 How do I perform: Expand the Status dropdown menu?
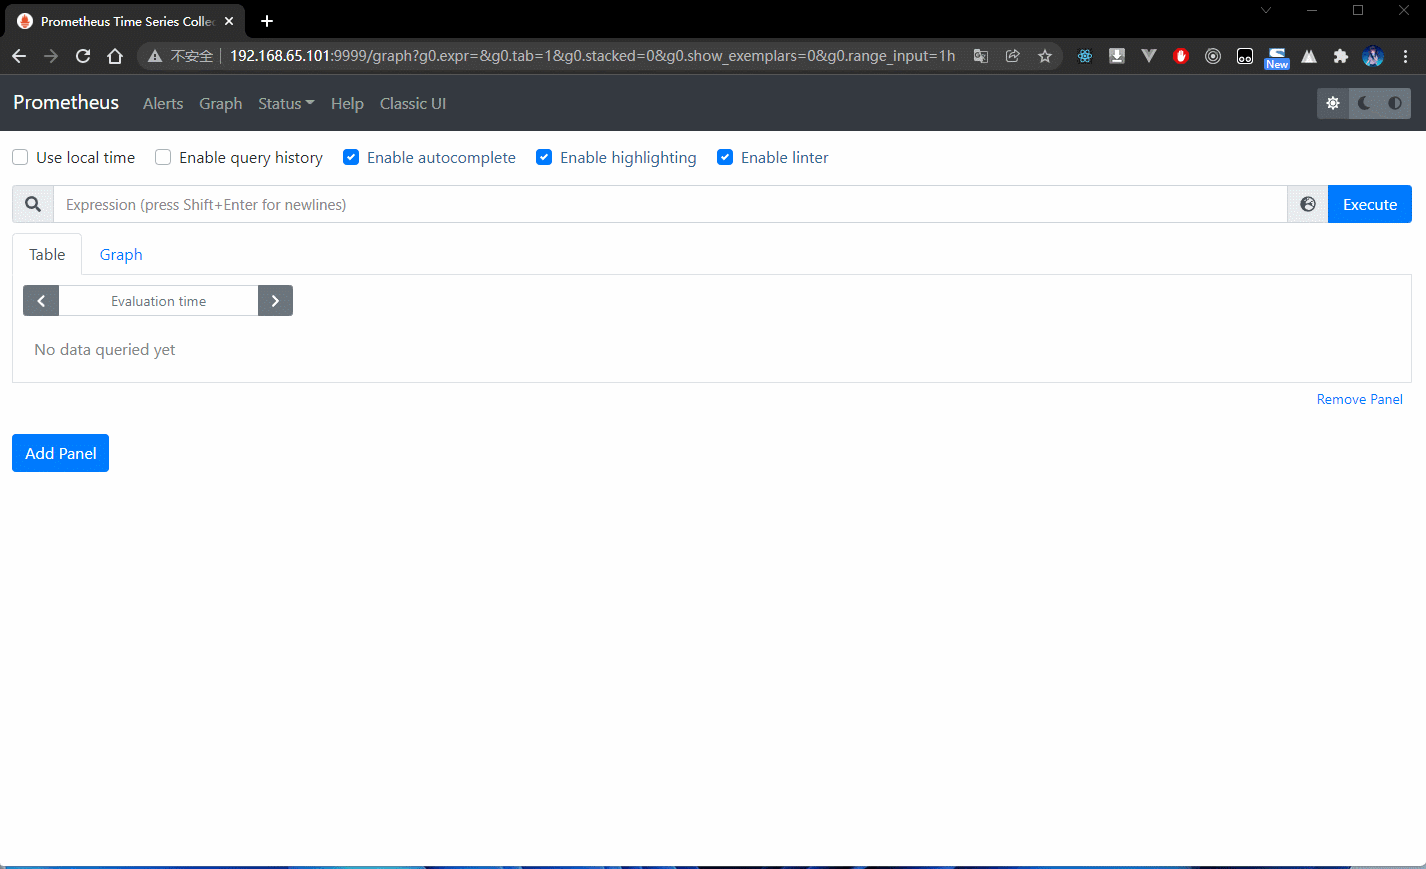click(286, 103)
